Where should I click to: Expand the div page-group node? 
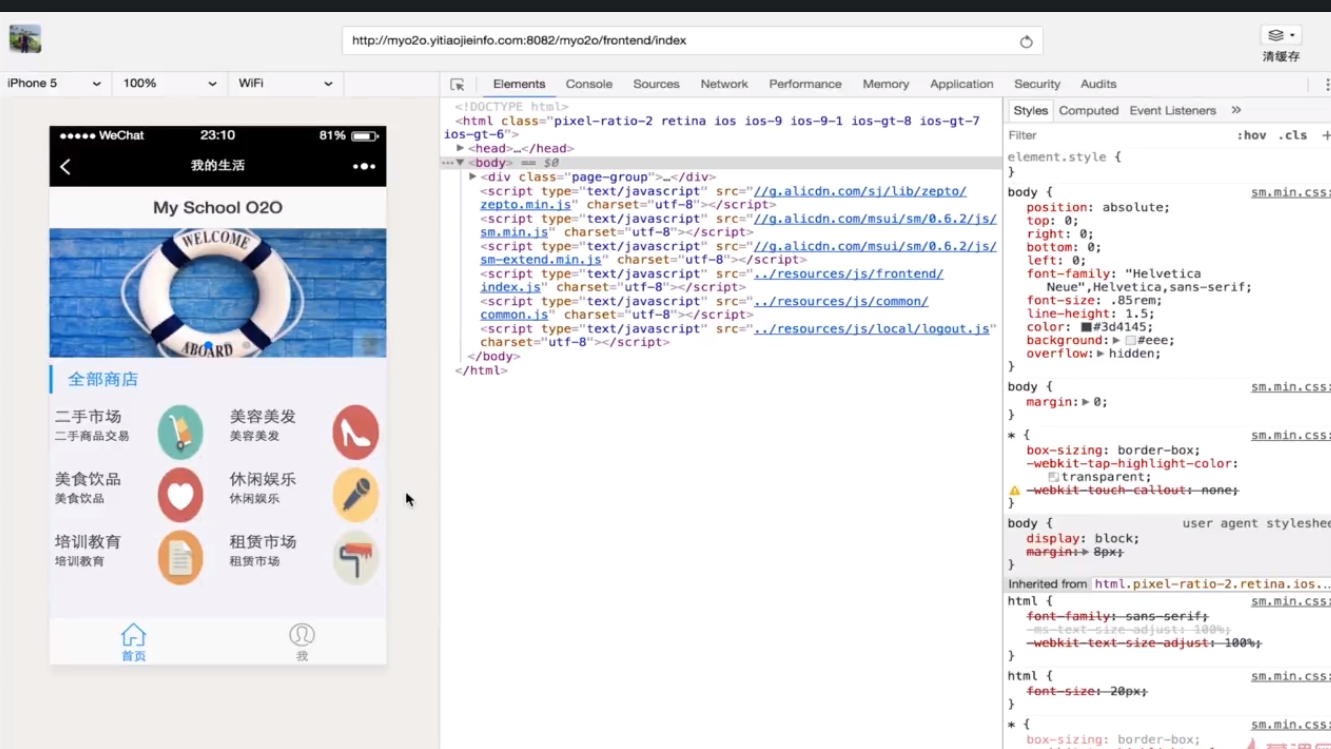[472, 177]
